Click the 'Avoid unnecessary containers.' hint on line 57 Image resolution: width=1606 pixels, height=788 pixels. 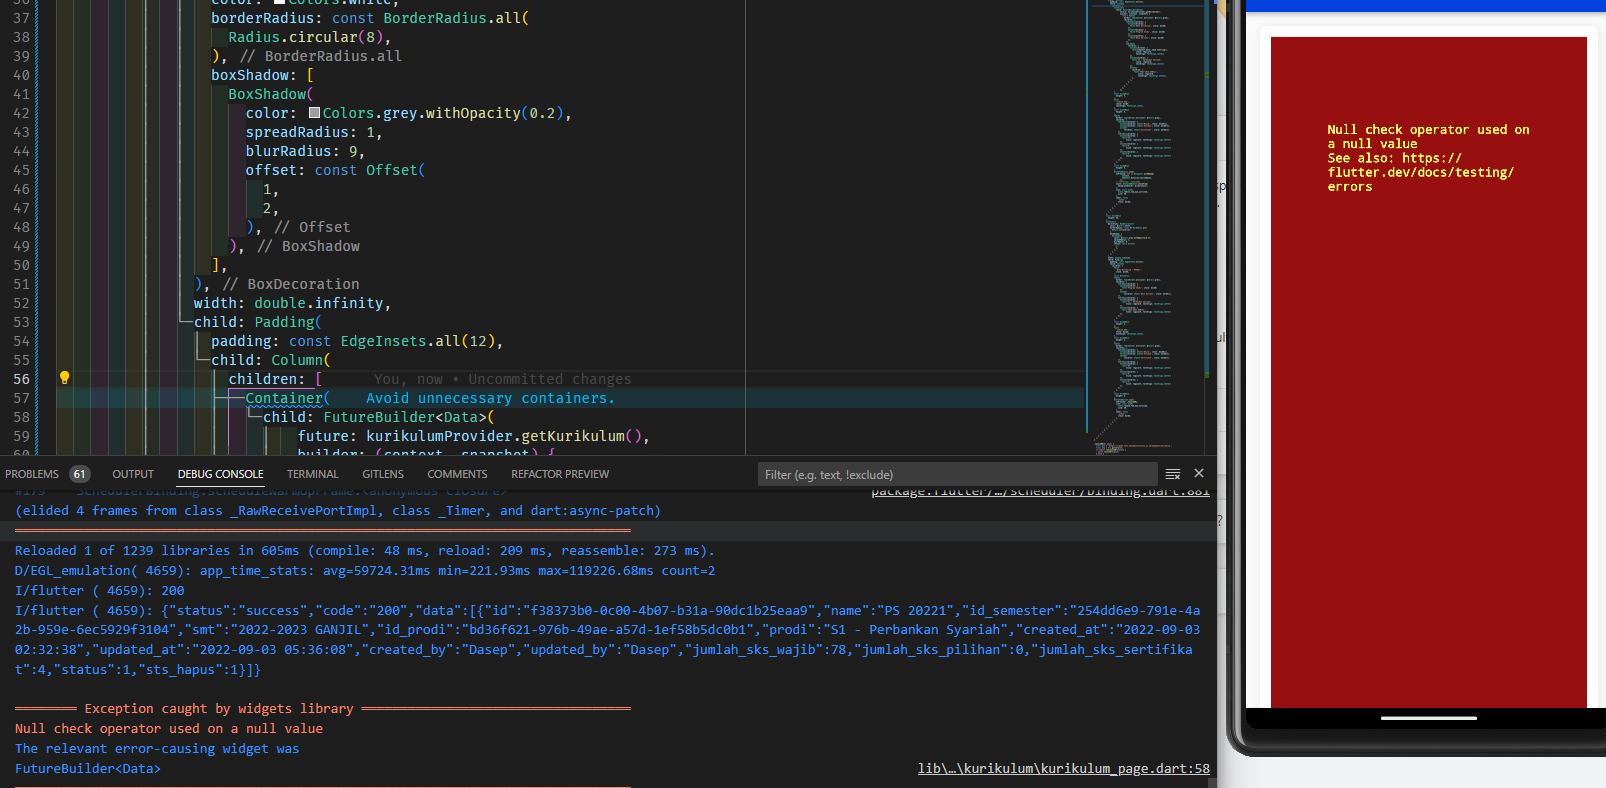pos(490,398)
